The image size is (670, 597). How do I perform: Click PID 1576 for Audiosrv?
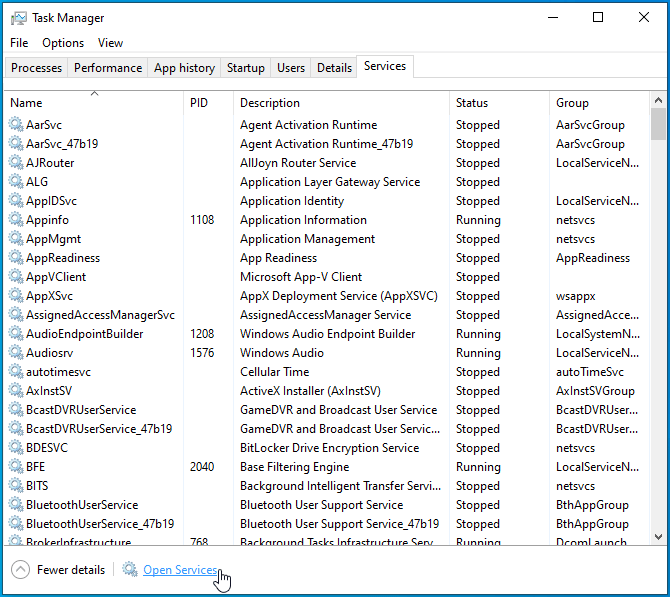(202, 353)
